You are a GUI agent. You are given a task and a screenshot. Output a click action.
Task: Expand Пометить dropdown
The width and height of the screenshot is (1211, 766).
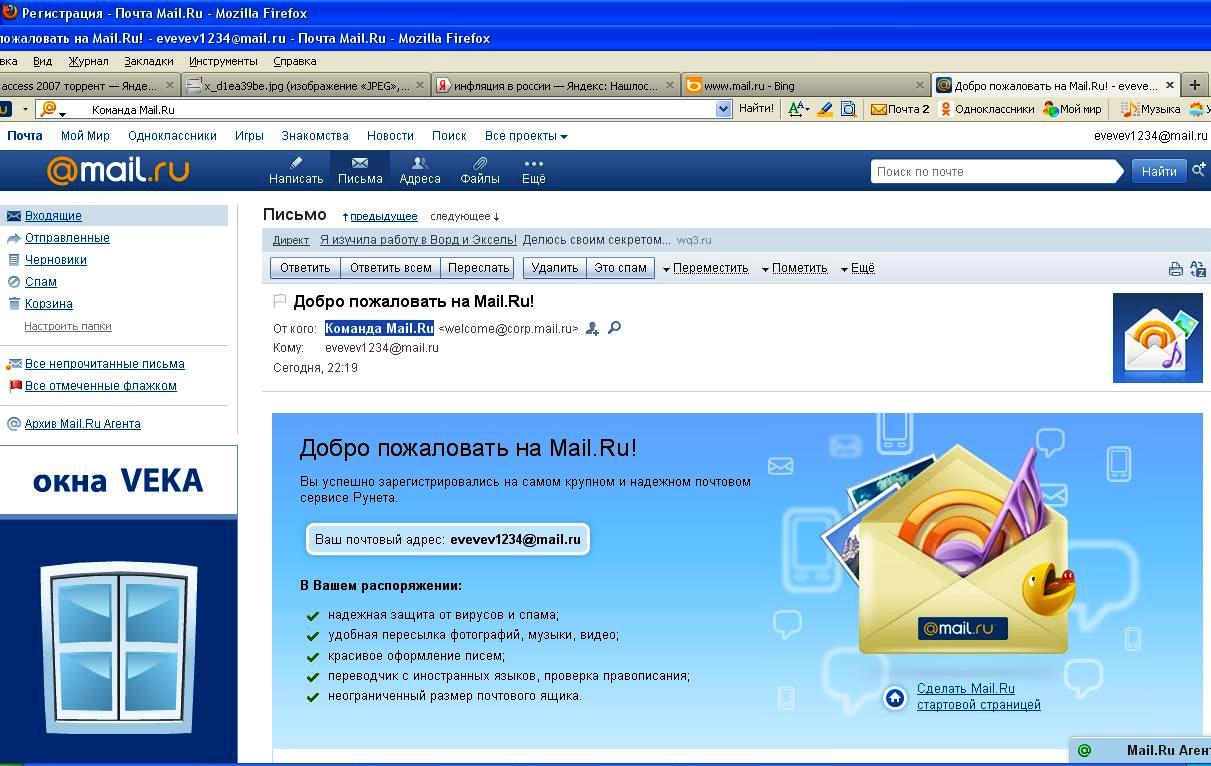pos(794,268)
